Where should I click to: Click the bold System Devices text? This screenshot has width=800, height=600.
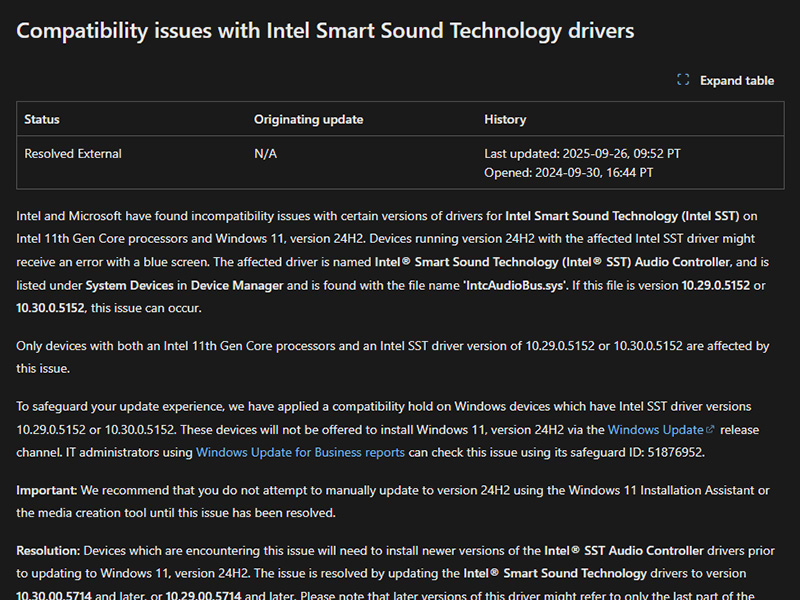coord(130,285)
